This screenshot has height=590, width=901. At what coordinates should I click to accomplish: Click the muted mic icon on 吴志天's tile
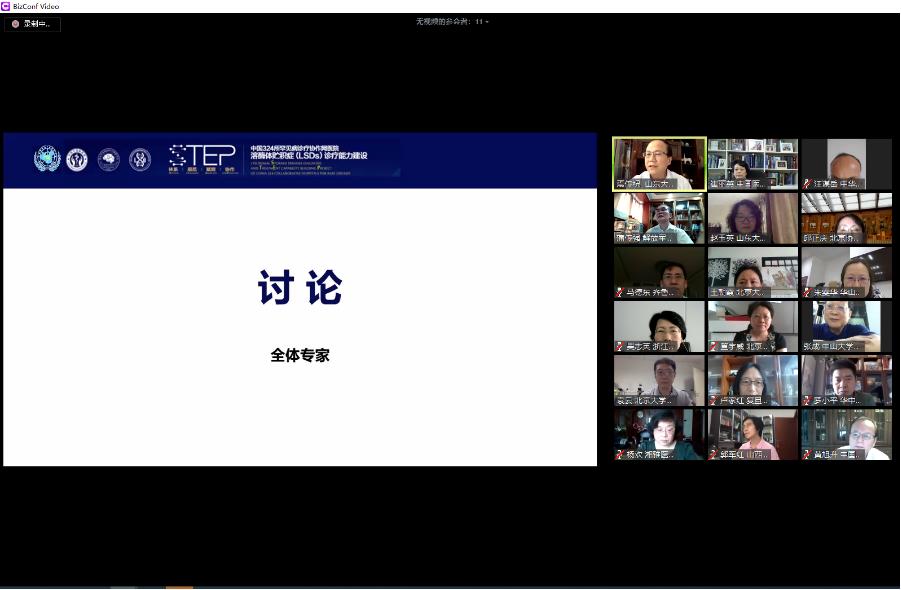pyautogui.click(x=618, y=346)
